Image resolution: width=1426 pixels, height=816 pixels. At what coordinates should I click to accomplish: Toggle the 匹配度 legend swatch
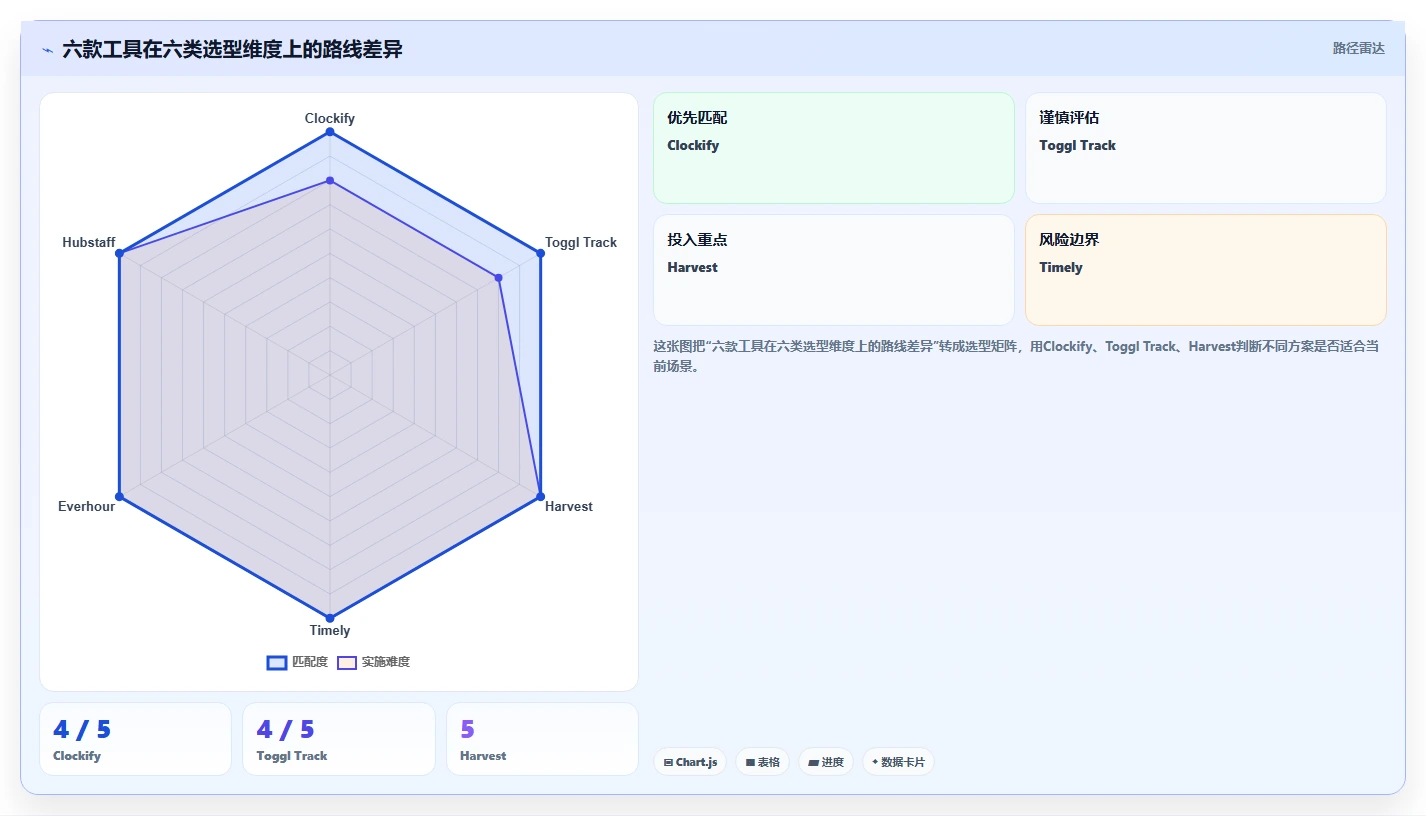(277, 662)
